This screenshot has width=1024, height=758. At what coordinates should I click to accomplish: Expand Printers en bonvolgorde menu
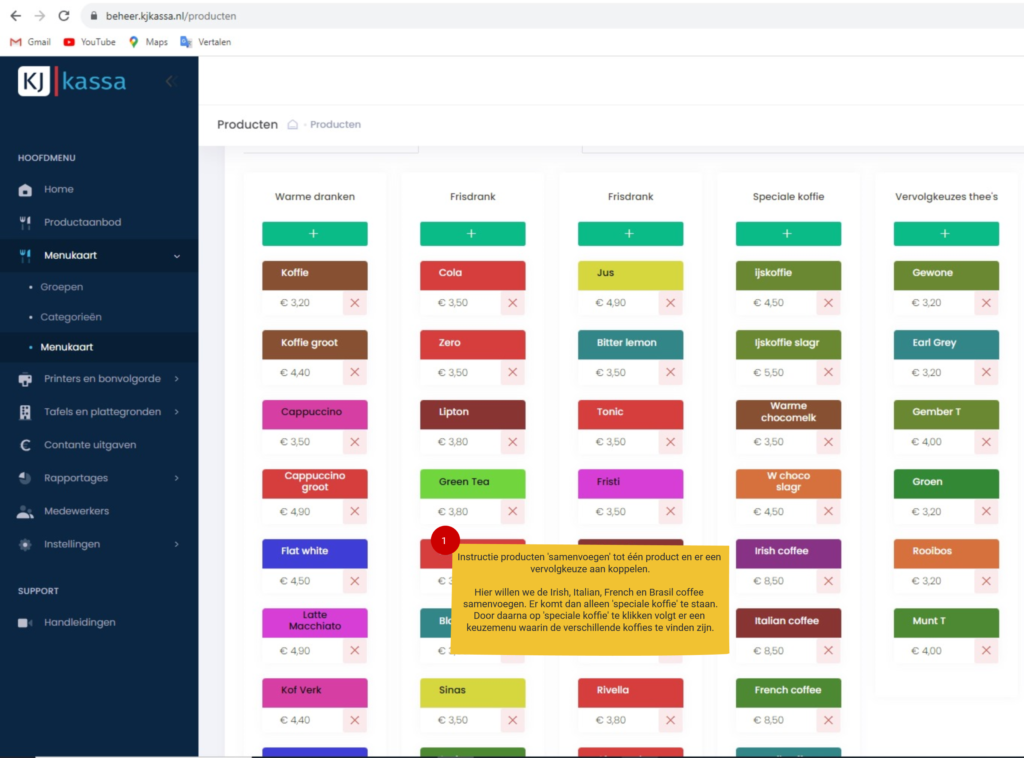click(x=176, y=379)
